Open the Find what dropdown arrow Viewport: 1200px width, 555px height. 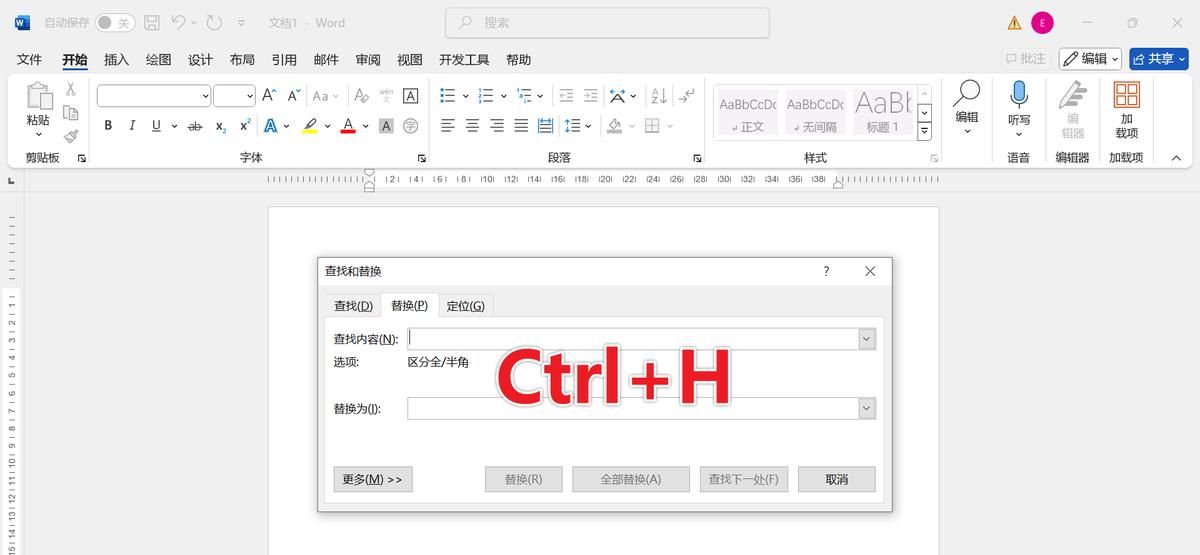pyautogui.click(x=867, y=339)
